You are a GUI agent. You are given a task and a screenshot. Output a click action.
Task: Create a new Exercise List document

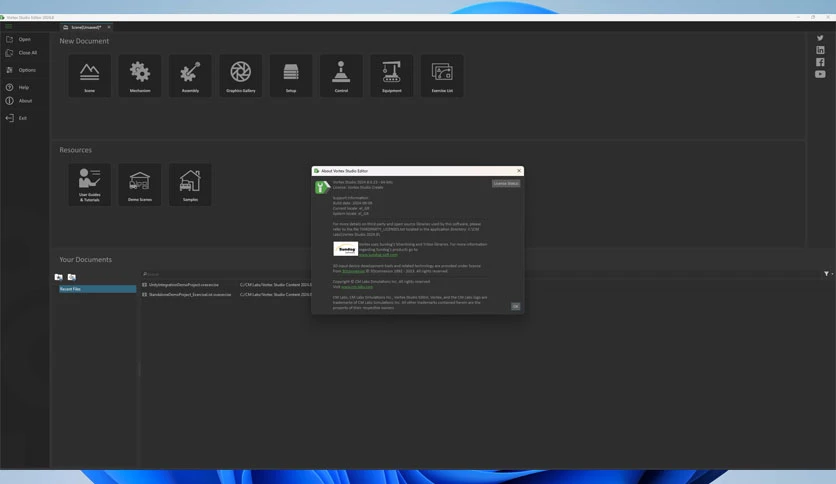[x=442, y=76]
